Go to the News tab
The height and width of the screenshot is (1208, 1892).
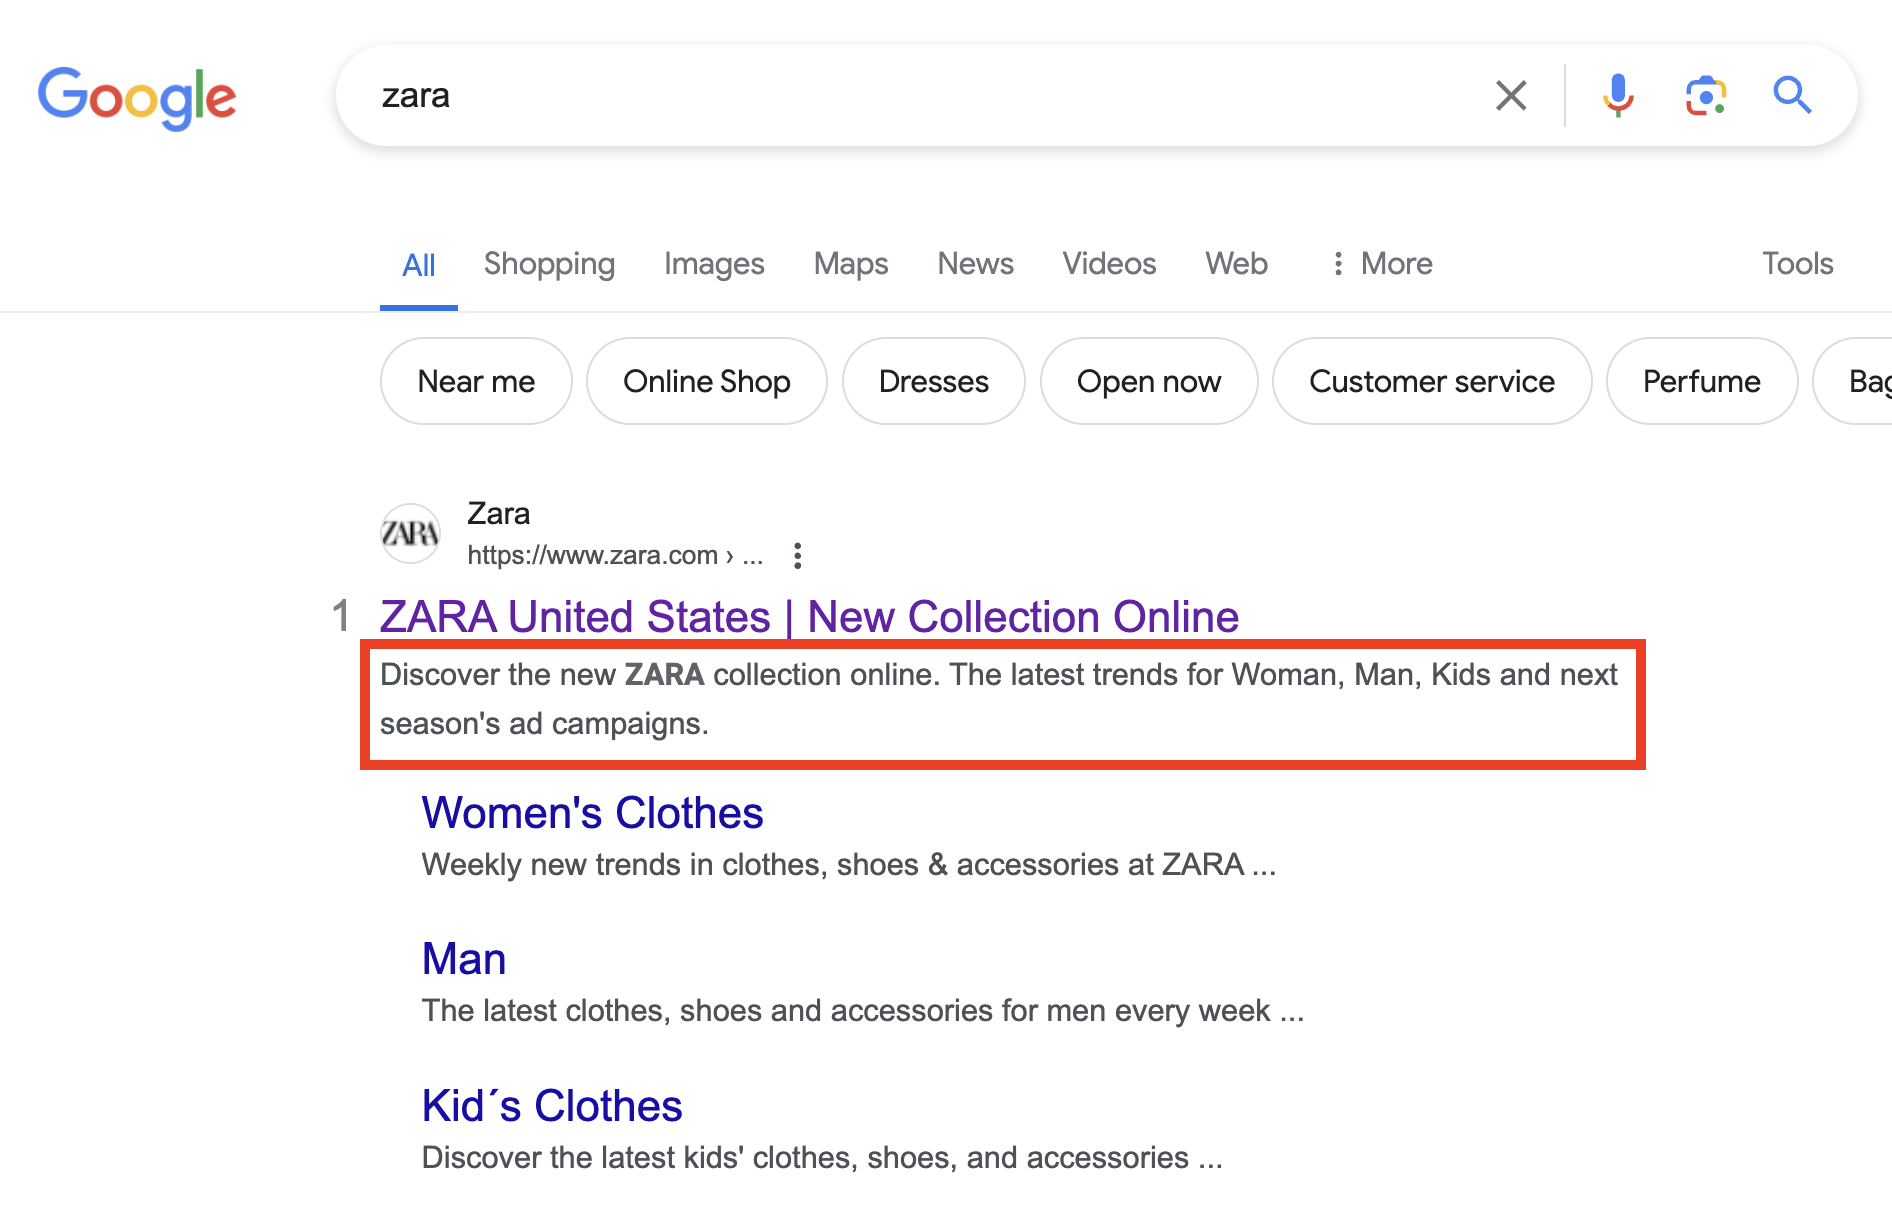click(975, 264)
